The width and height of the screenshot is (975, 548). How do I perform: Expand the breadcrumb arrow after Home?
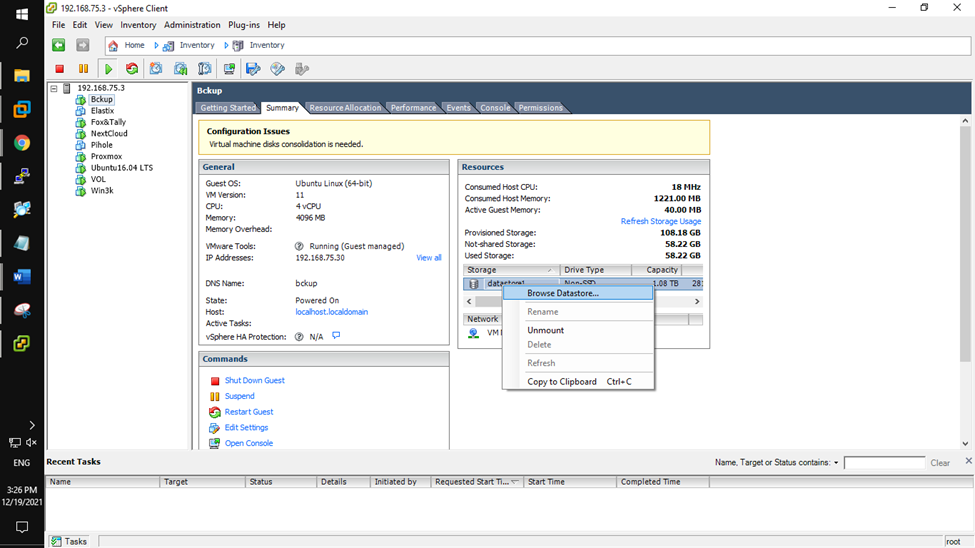point(156,45)
